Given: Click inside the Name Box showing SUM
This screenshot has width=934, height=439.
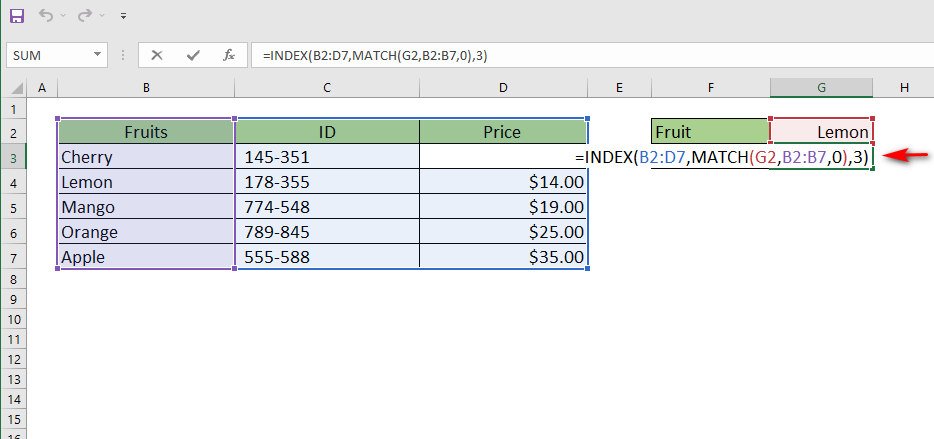Looking at the screenshot, I should click(49, 55).
